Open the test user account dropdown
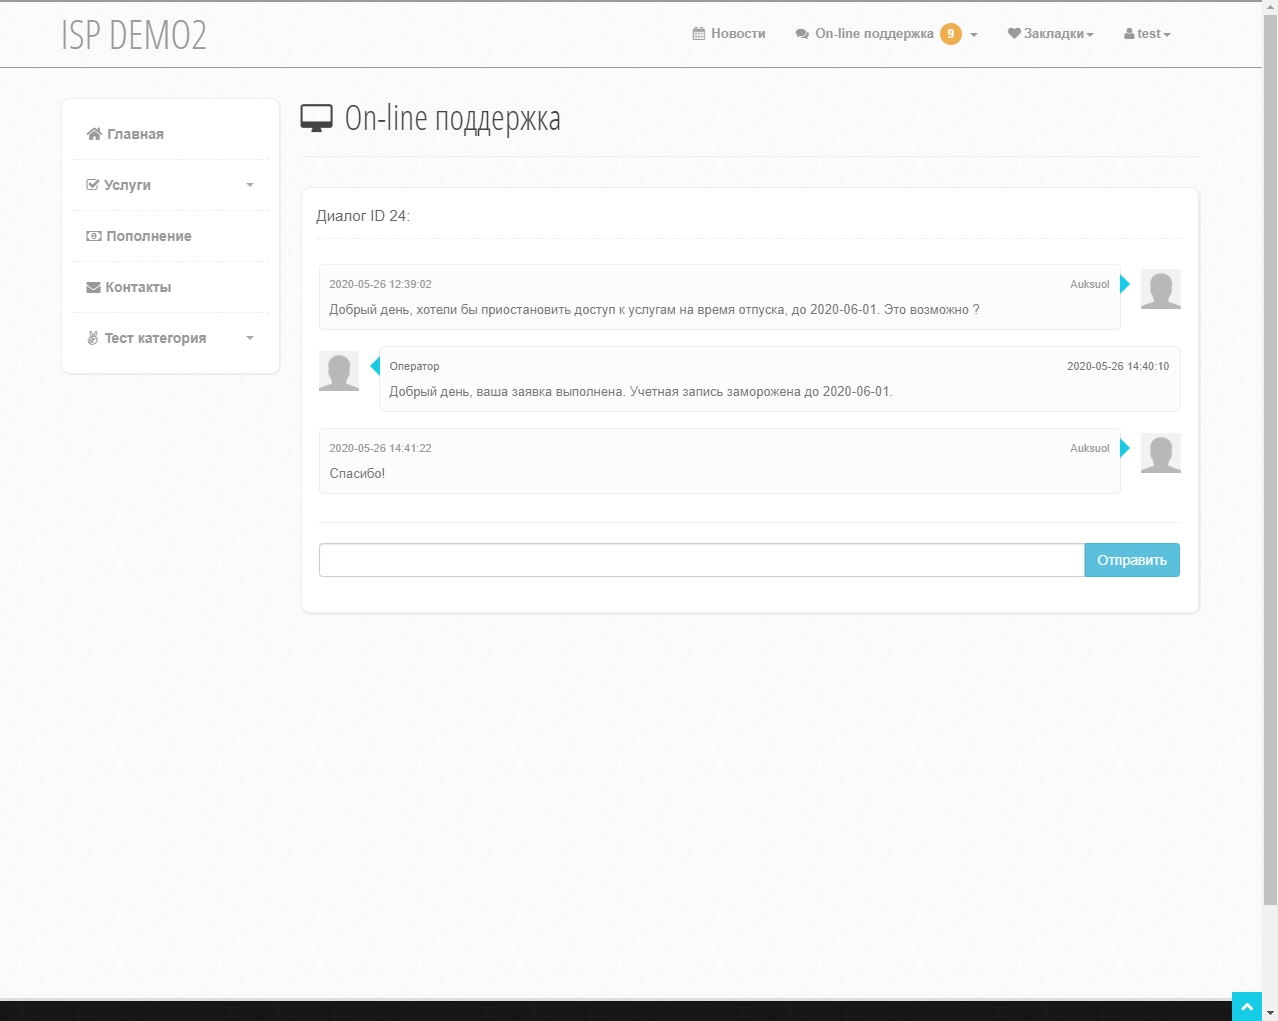 point(1147,34)
